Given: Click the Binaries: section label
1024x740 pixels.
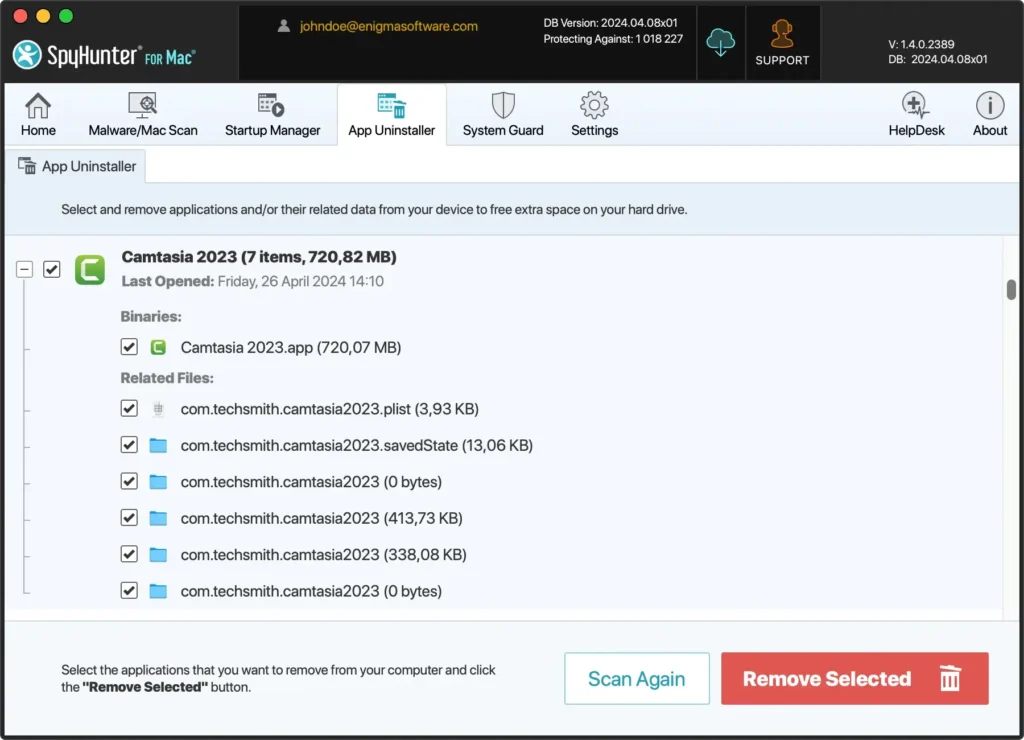Looking at the screenshot, I should (151, 317).
